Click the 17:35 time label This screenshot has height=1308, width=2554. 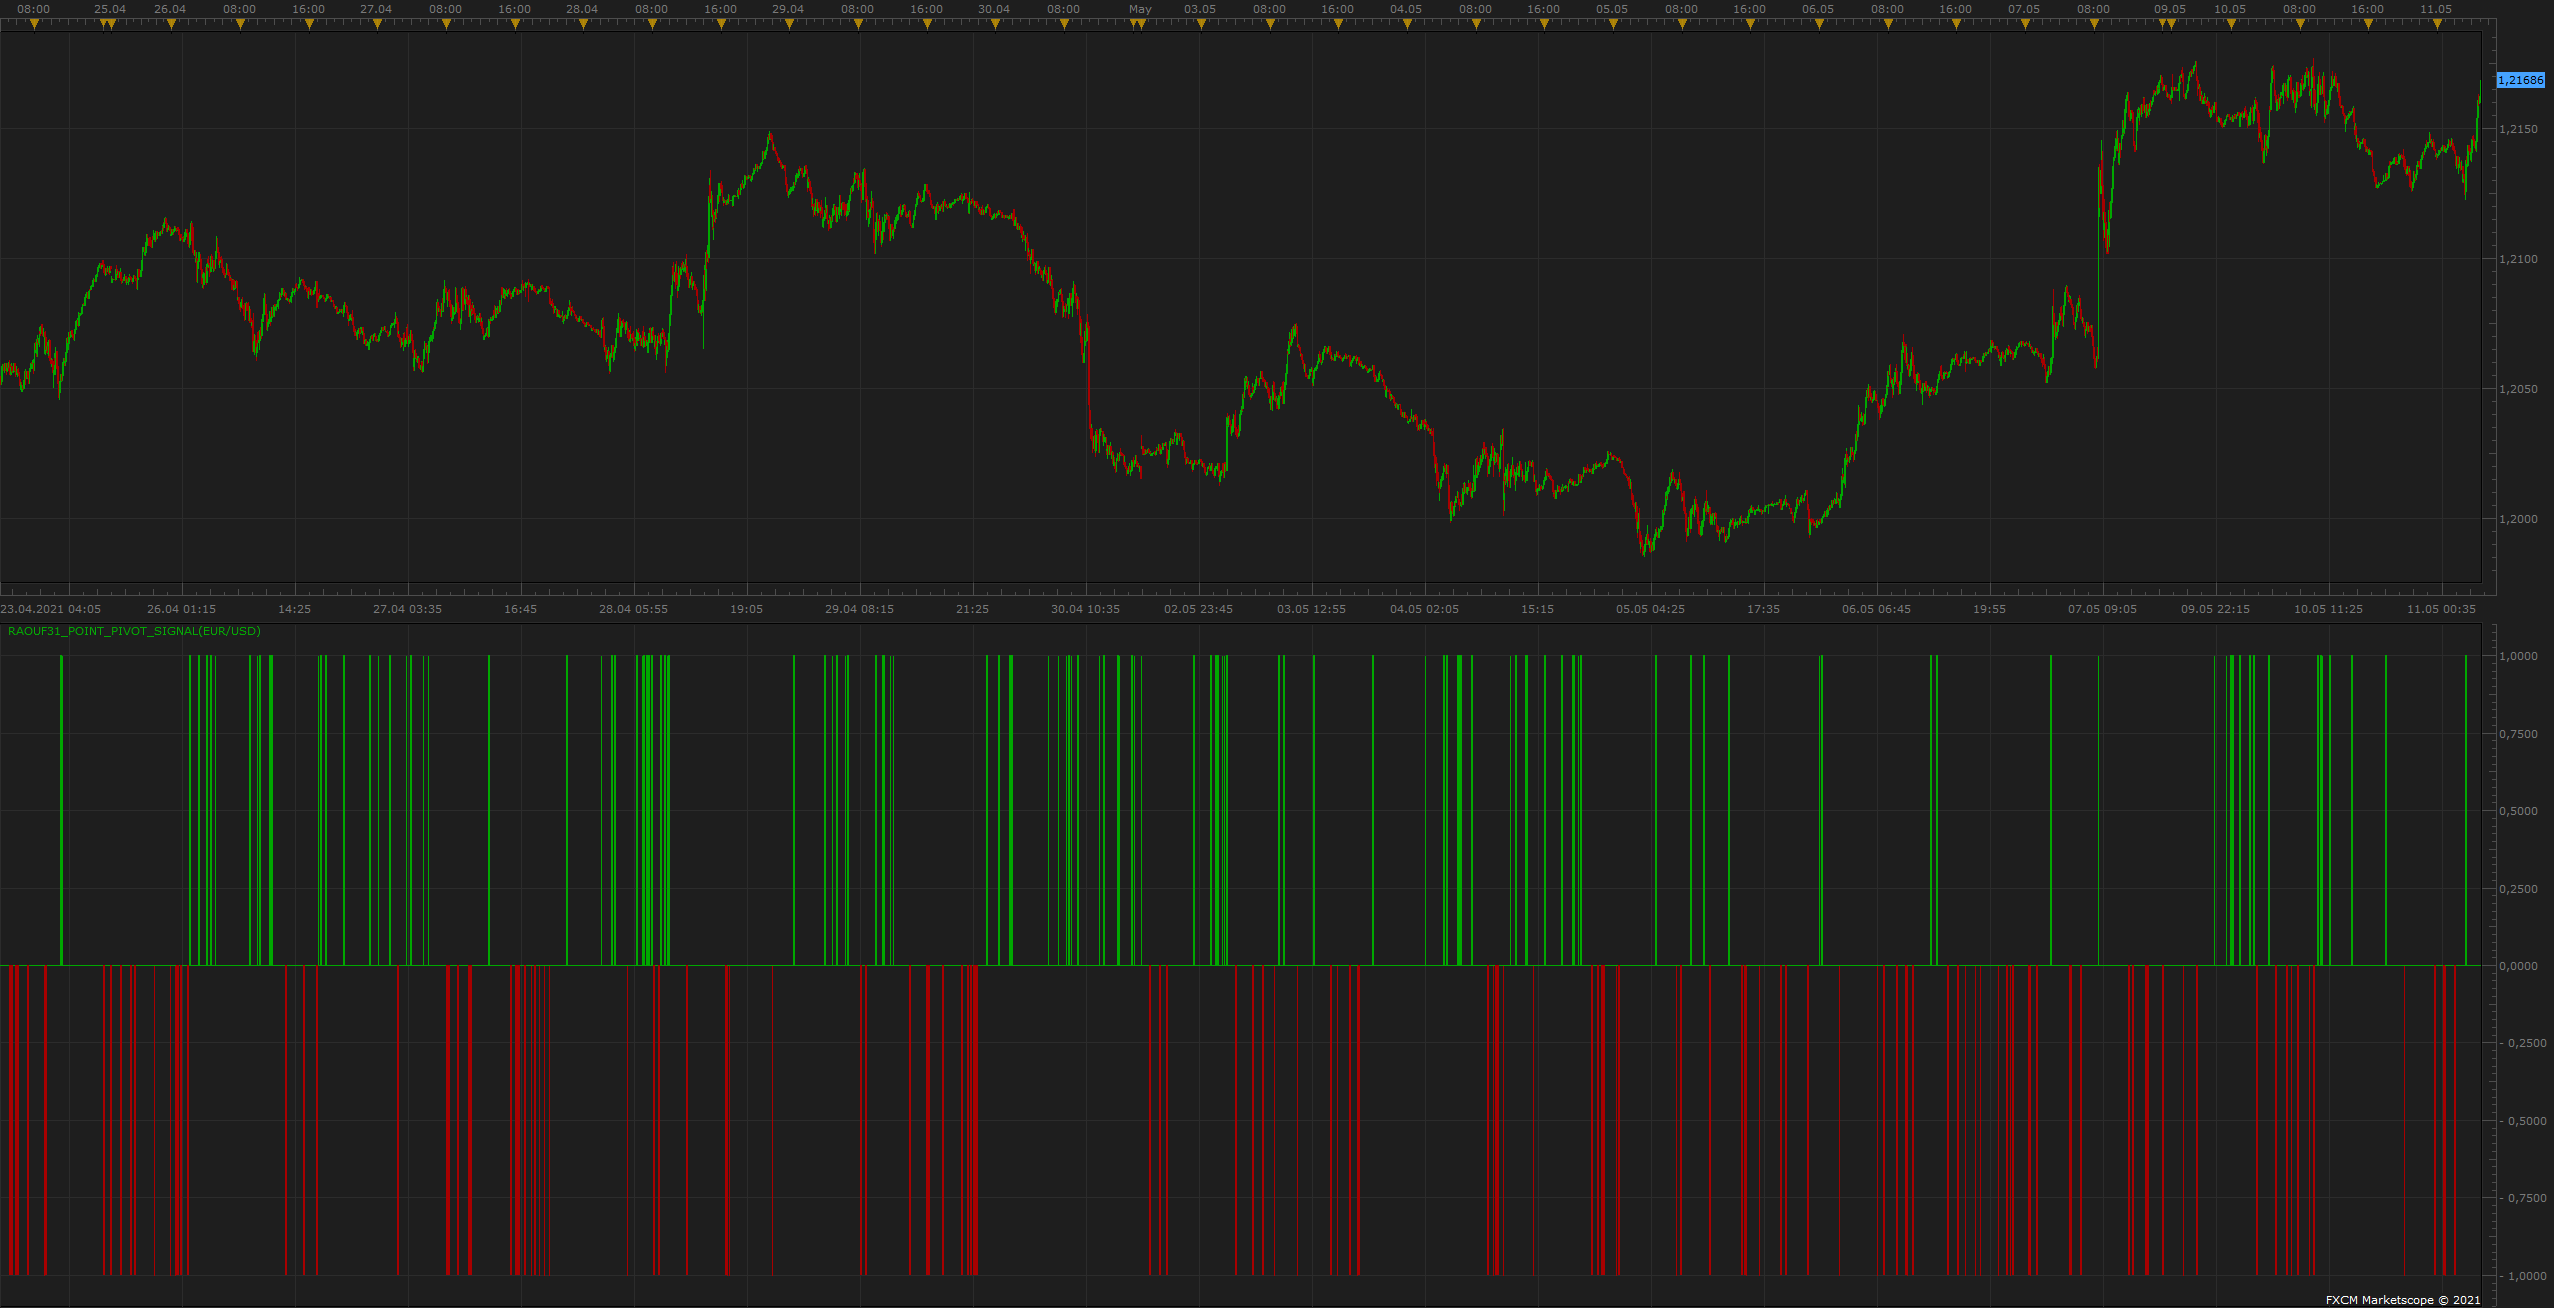1763,609
